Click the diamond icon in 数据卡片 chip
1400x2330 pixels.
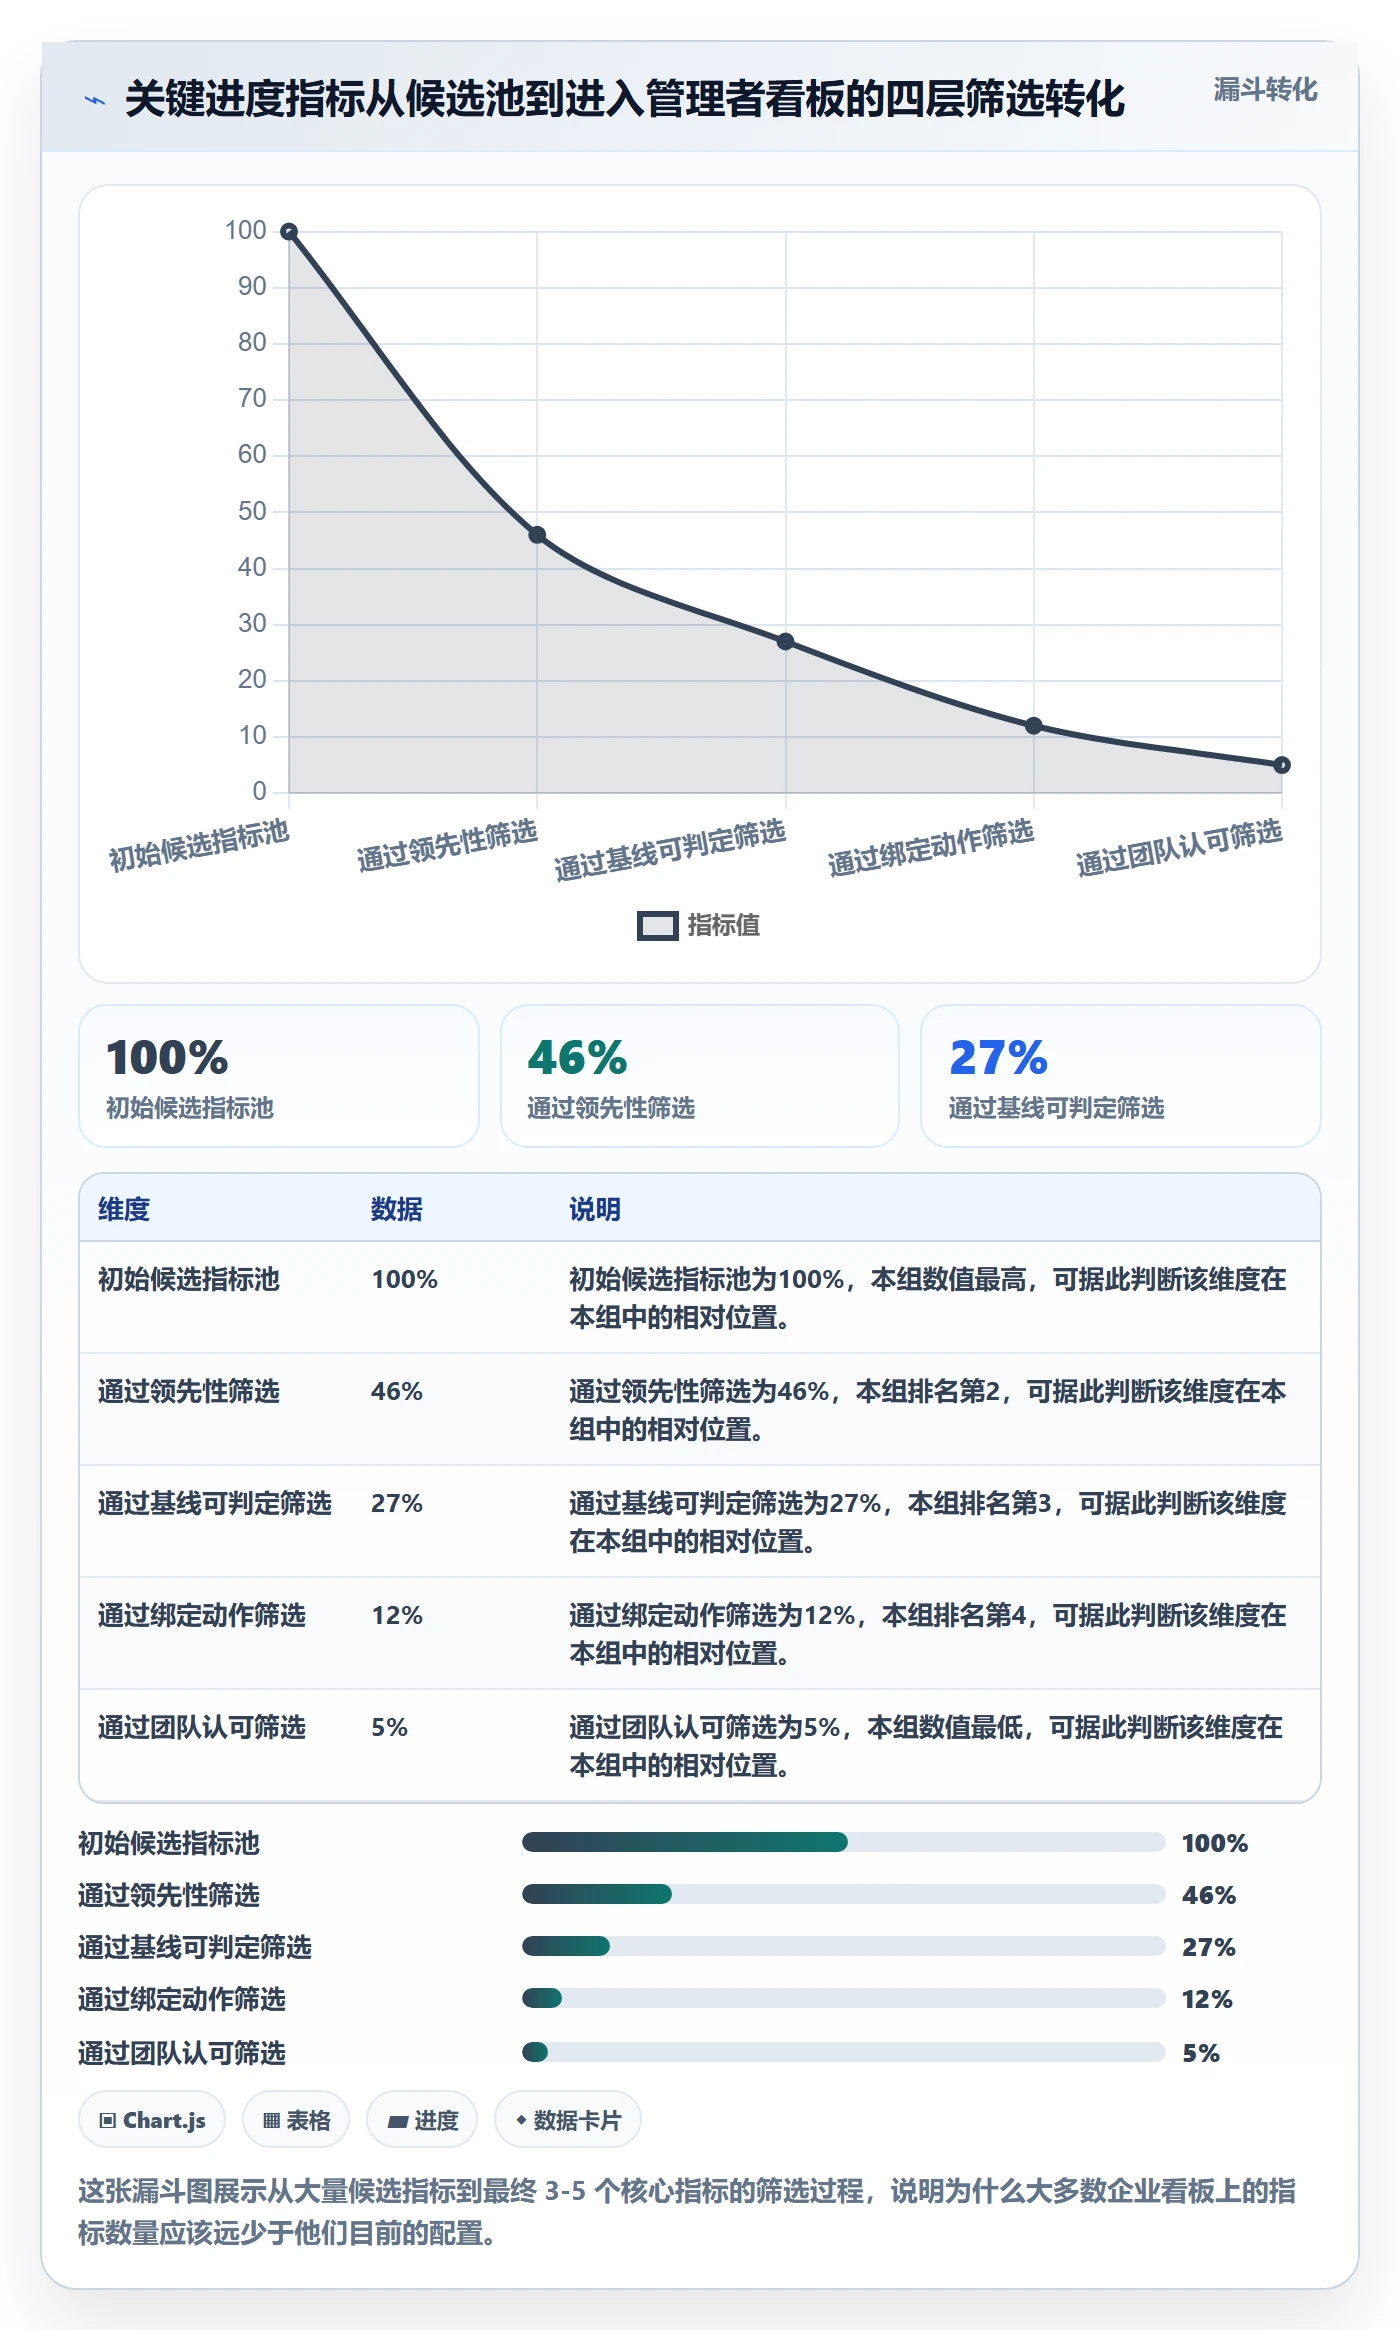tap(521, 2120)
